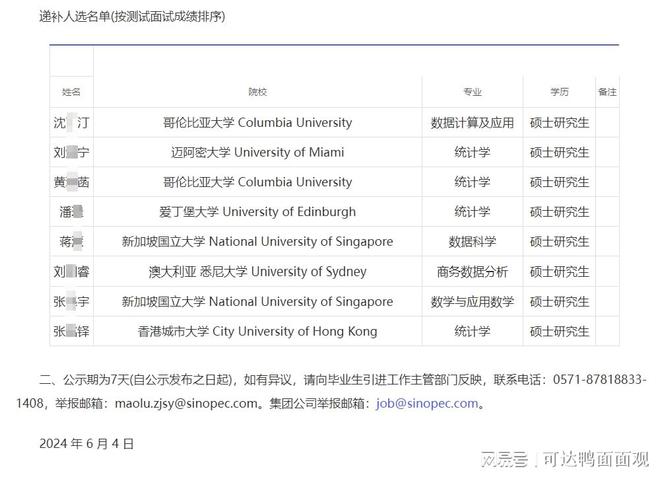Click the date 2024年6月4日

click(86, 443)
